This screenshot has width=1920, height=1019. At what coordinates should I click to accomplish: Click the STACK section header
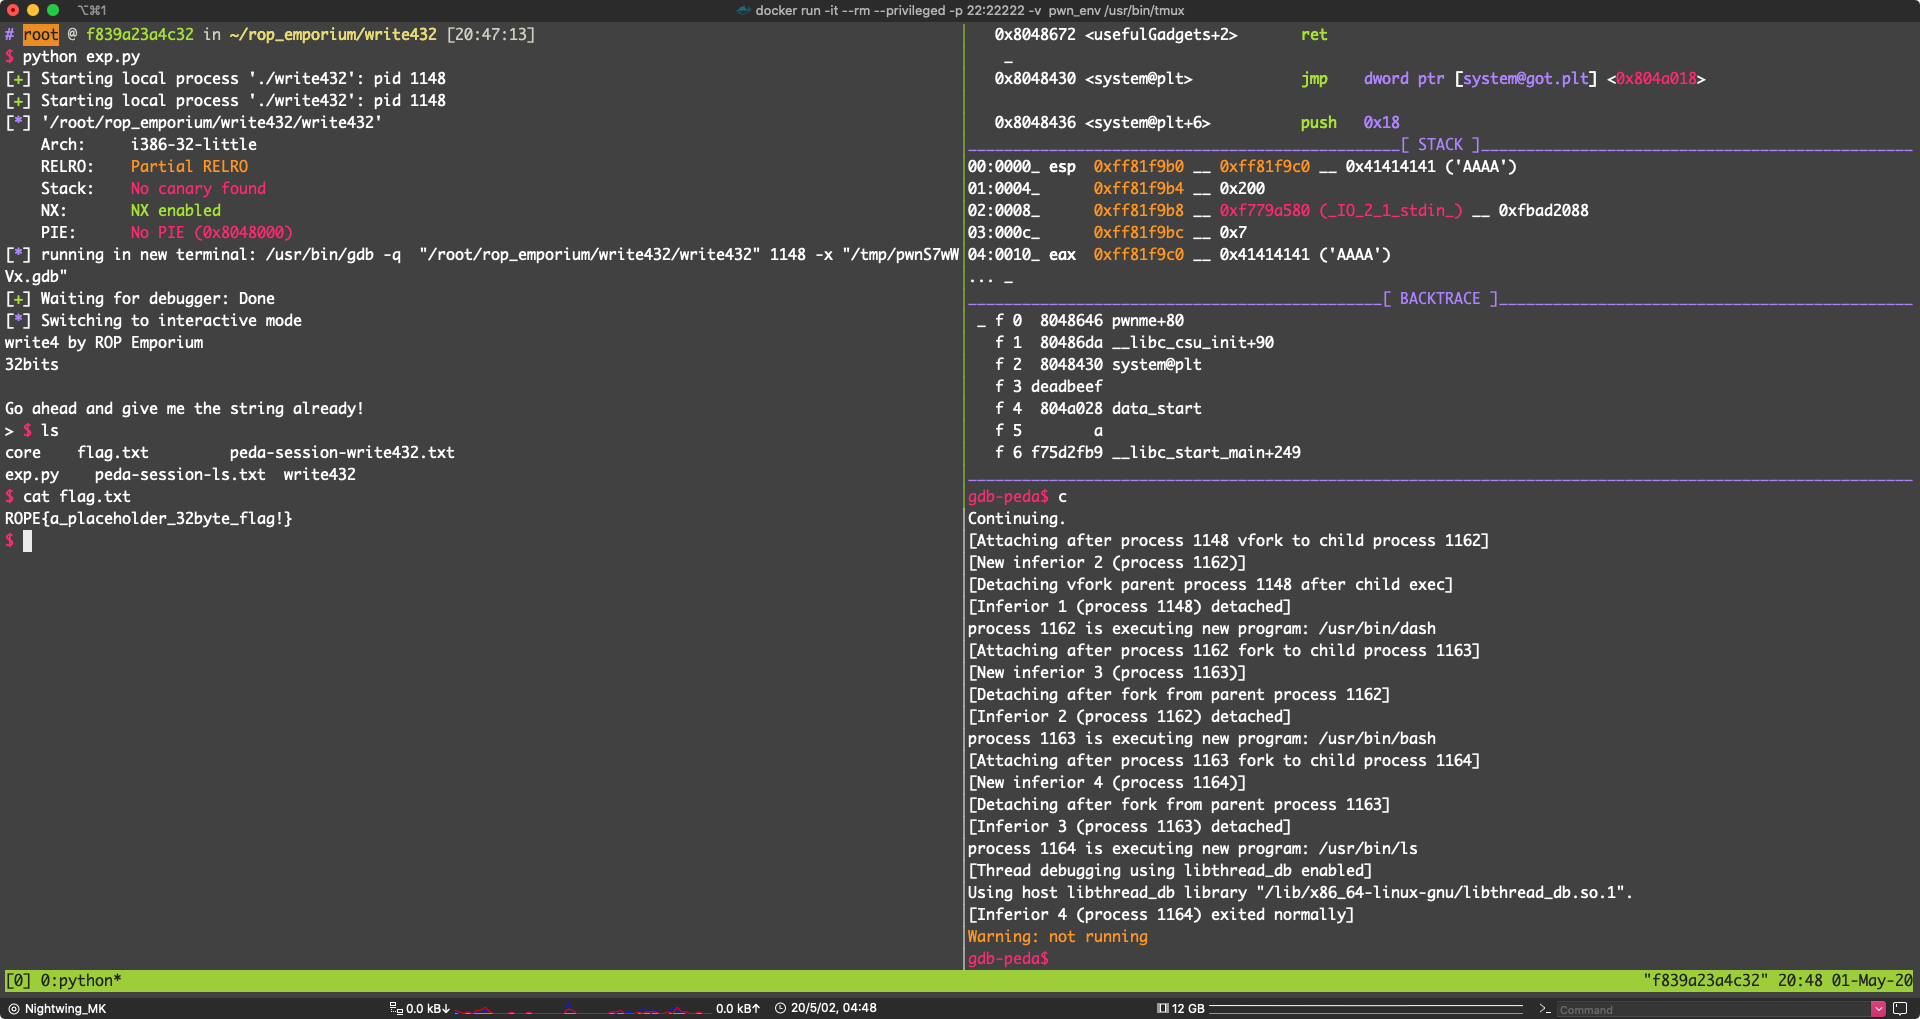point(1440,145)
